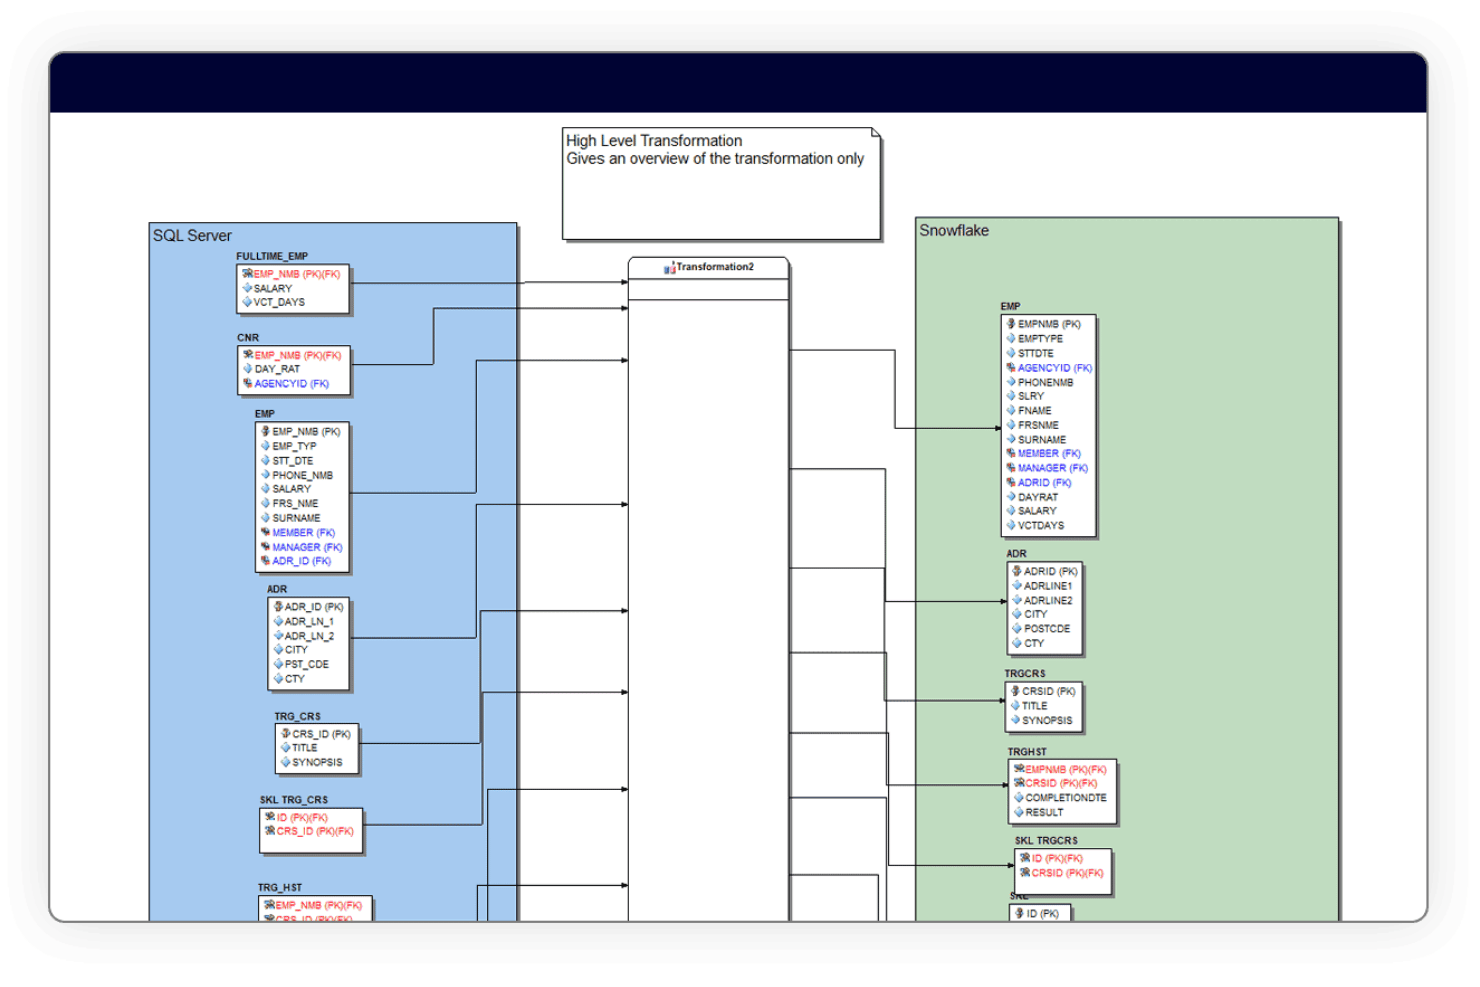This screenshot has width=1480, height=987.
Task: Click the key icon beside EMPNMB in Snowflake EMP
Action: pyautogui.click(x=1011, y=324)
